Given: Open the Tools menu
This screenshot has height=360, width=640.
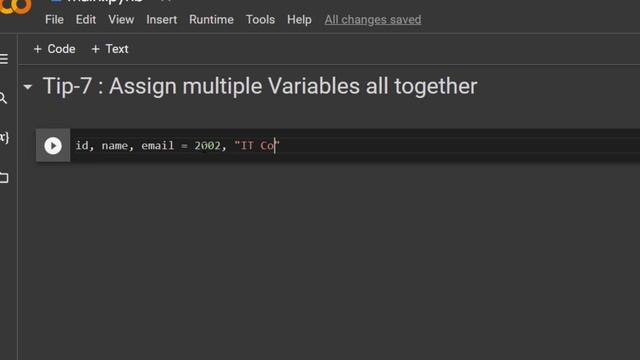Looking at the screenshot, I should coord(260,20).
